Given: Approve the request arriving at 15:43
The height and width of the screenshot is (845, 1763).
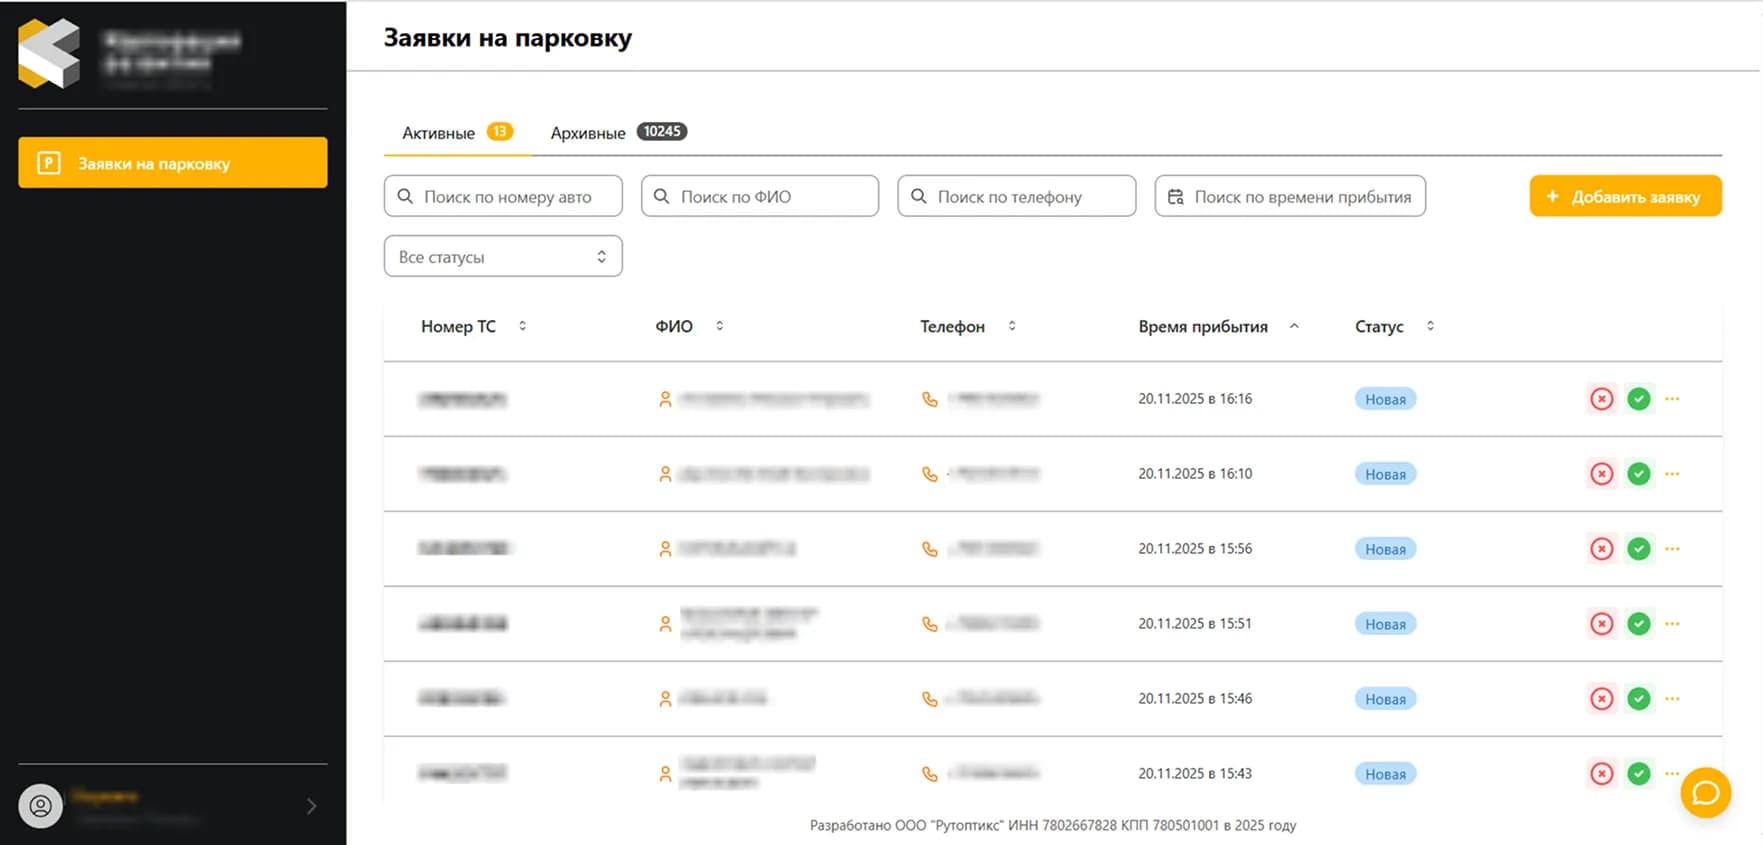Looking at the screenshot, I should click(x=1638, y=774).
